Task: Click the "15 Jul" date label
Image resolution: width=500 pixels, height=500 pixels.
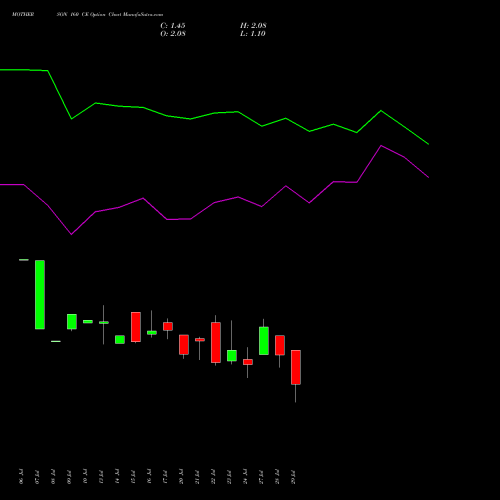Action: [133, 476]
